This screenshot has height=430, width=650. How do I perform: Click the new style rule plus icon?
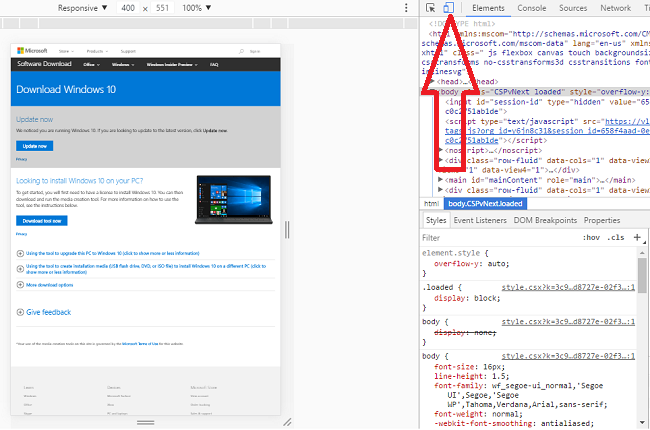coord(637,237)
